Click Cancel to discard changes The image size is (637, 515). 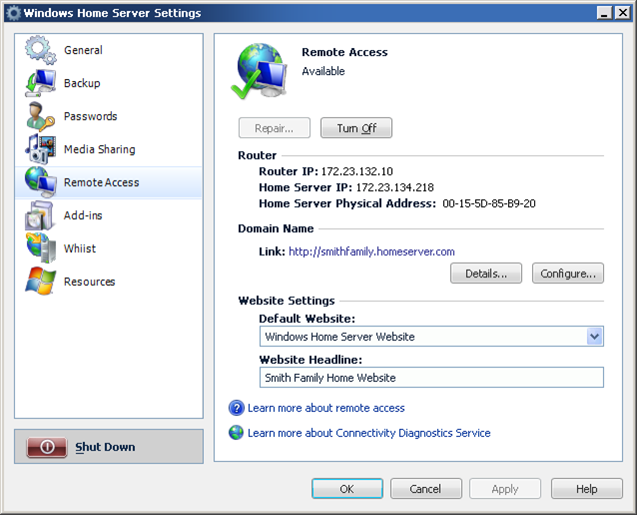426,489
